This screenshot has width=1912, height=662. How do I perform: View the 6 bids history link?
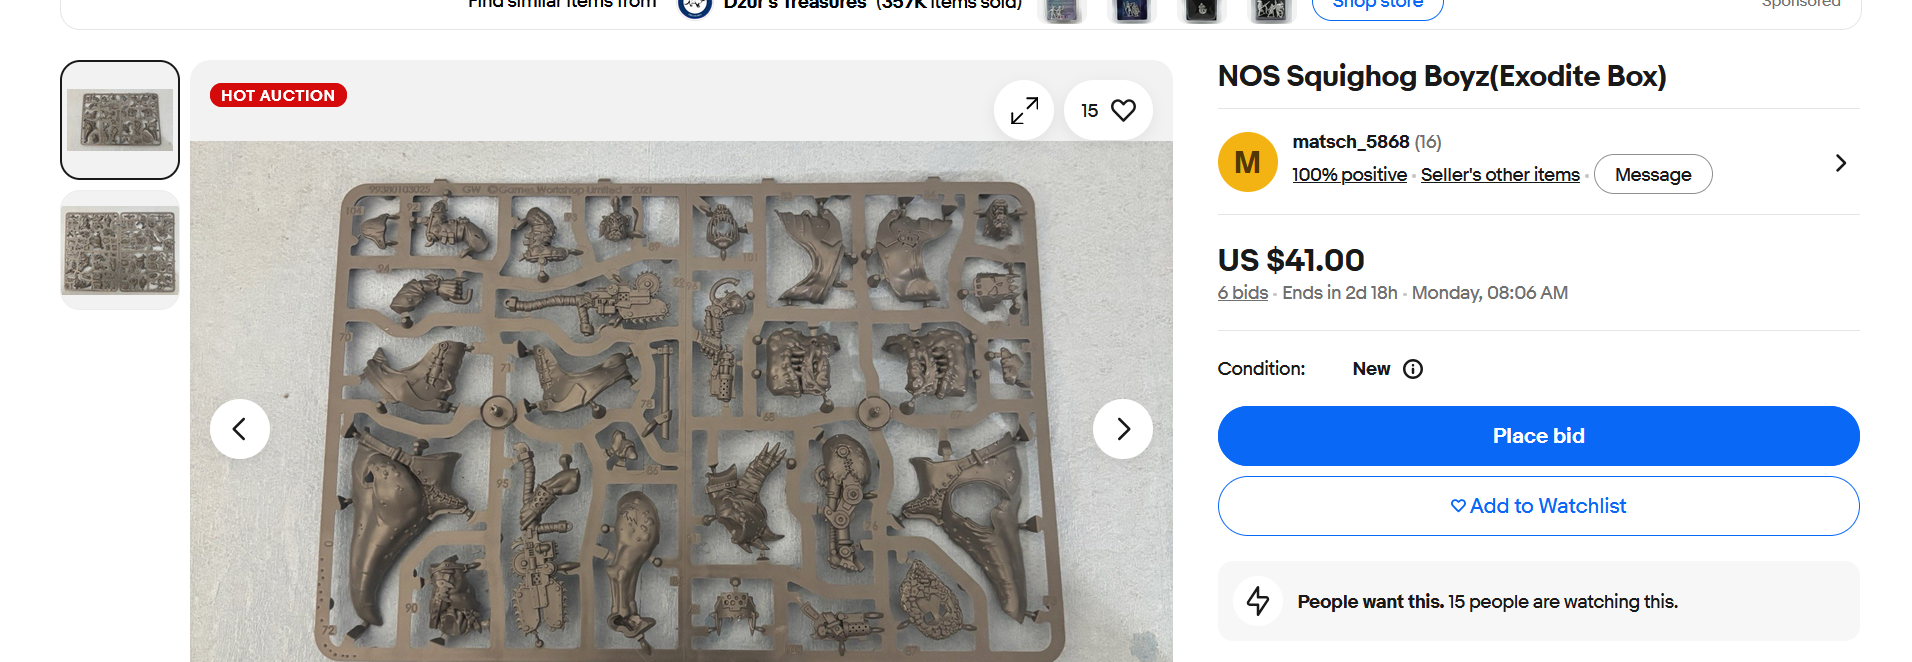click(1243, 293)
